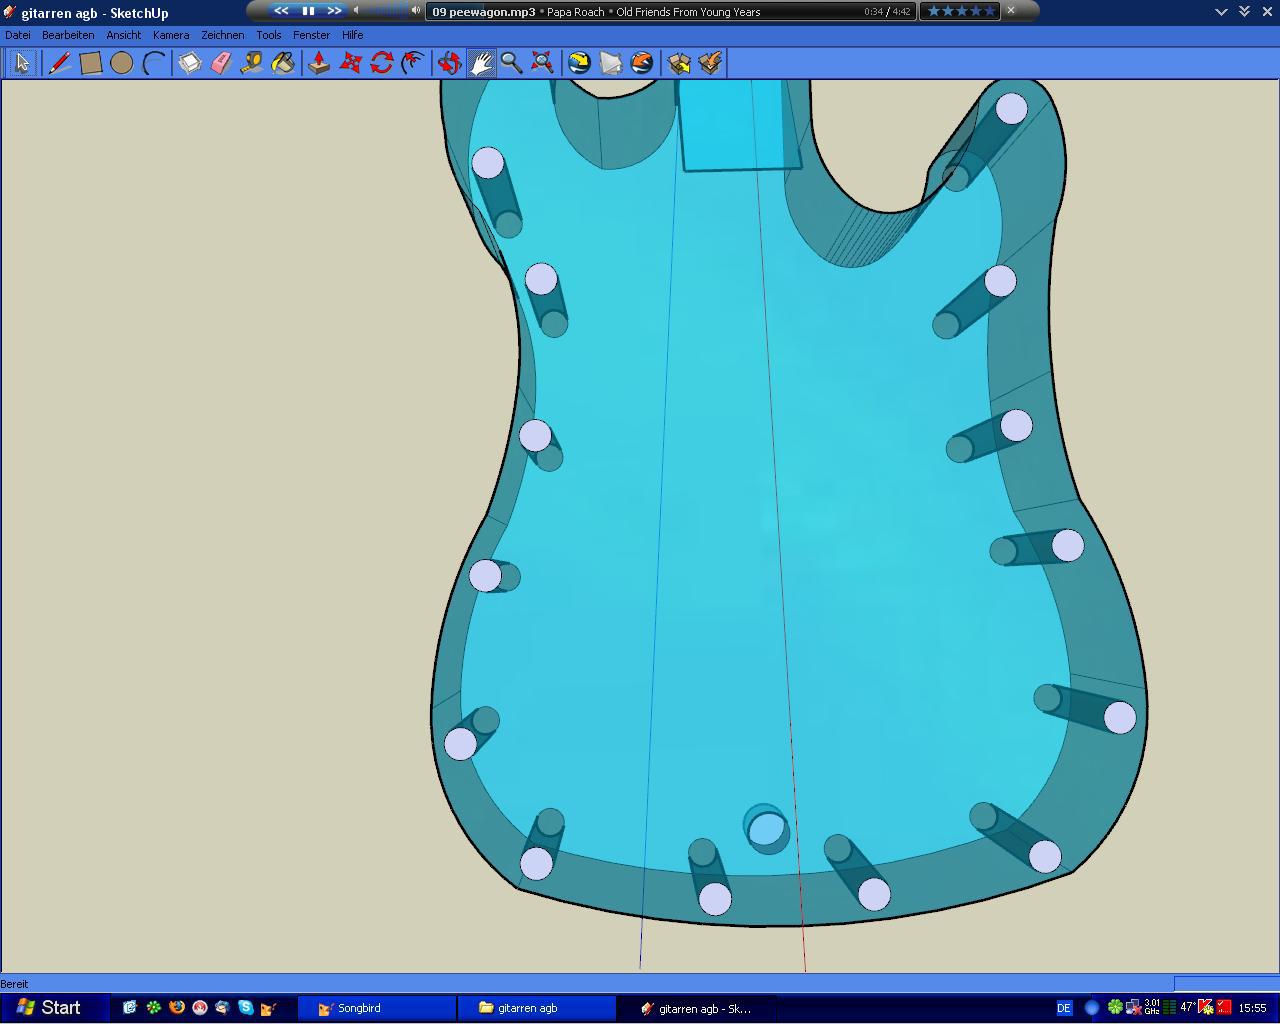Select the Paint Bucket tool
The height and width of the screenshot is (1024, 1280).
283,63
